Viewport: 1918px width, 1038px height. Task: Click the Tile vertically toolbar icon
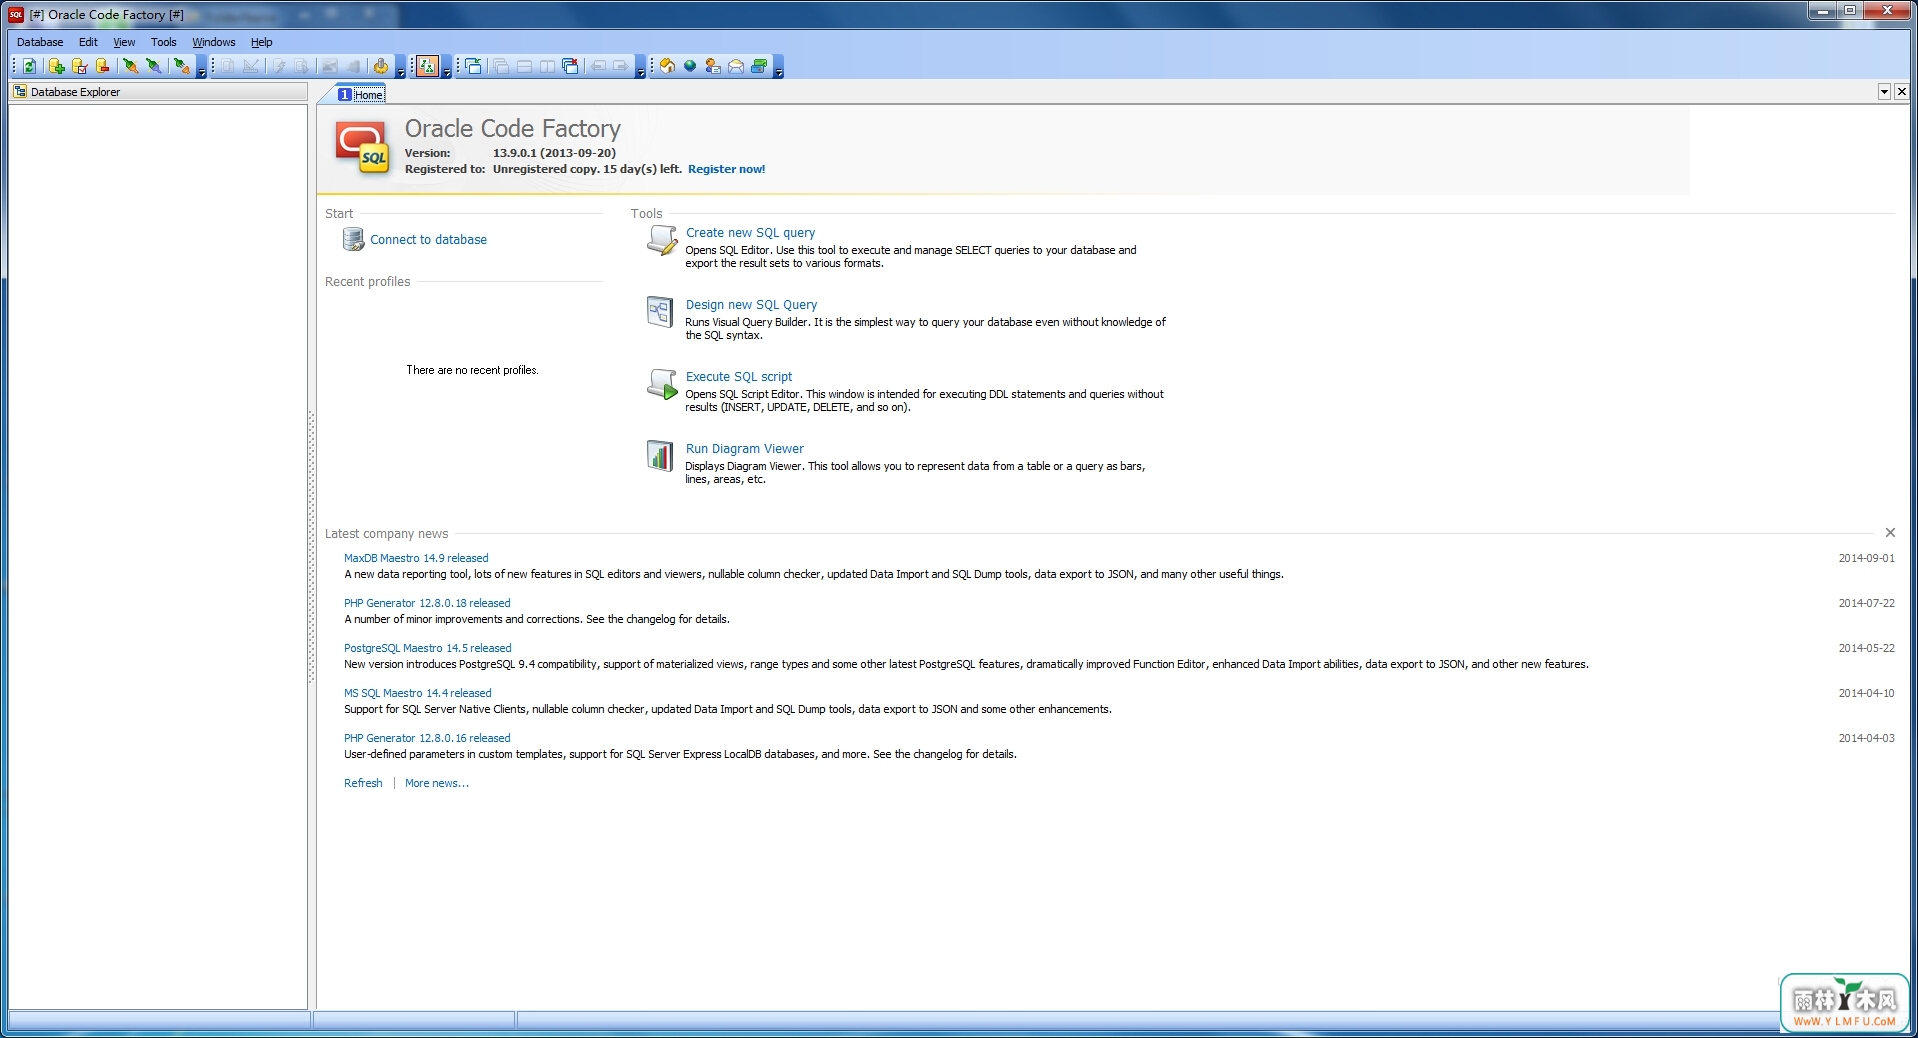pos(546,66)
